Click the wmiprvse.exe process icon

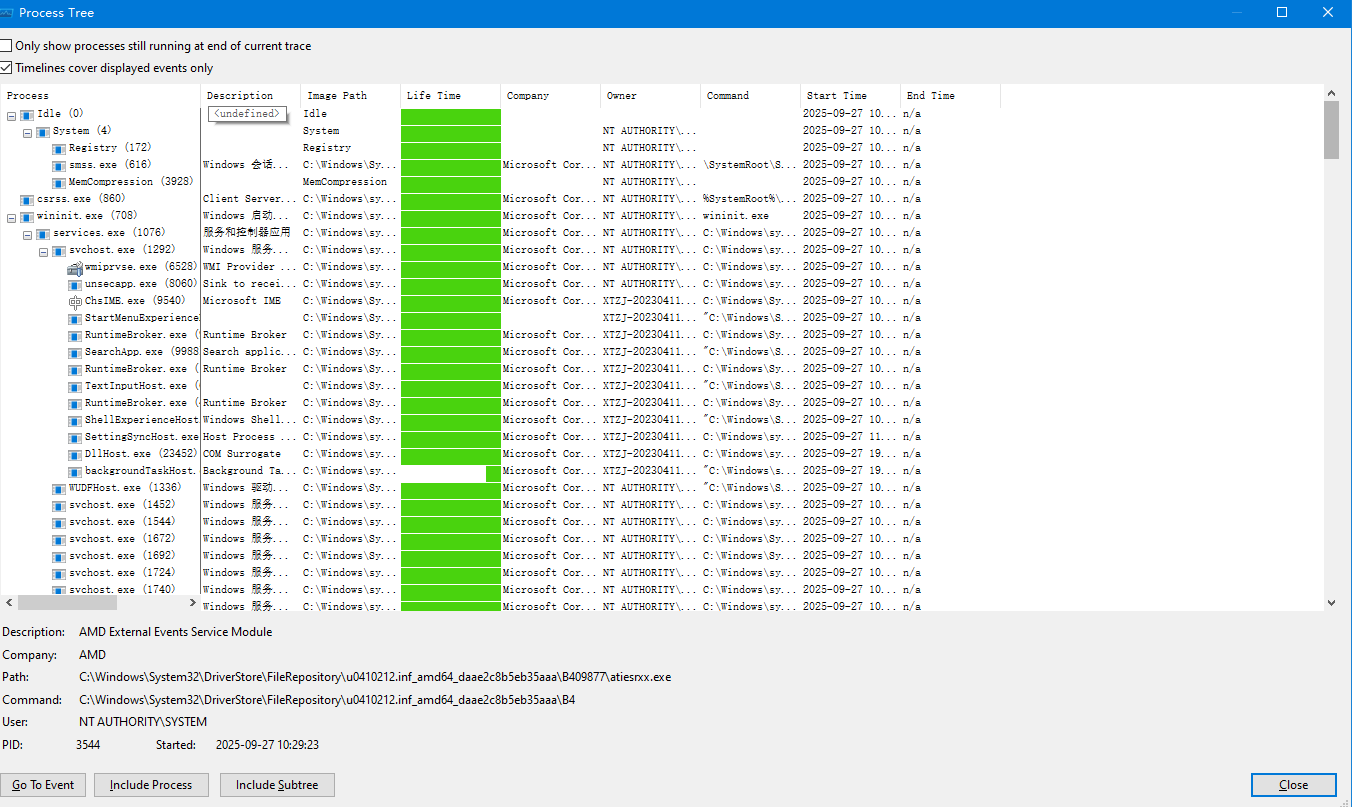pos(75,268)
